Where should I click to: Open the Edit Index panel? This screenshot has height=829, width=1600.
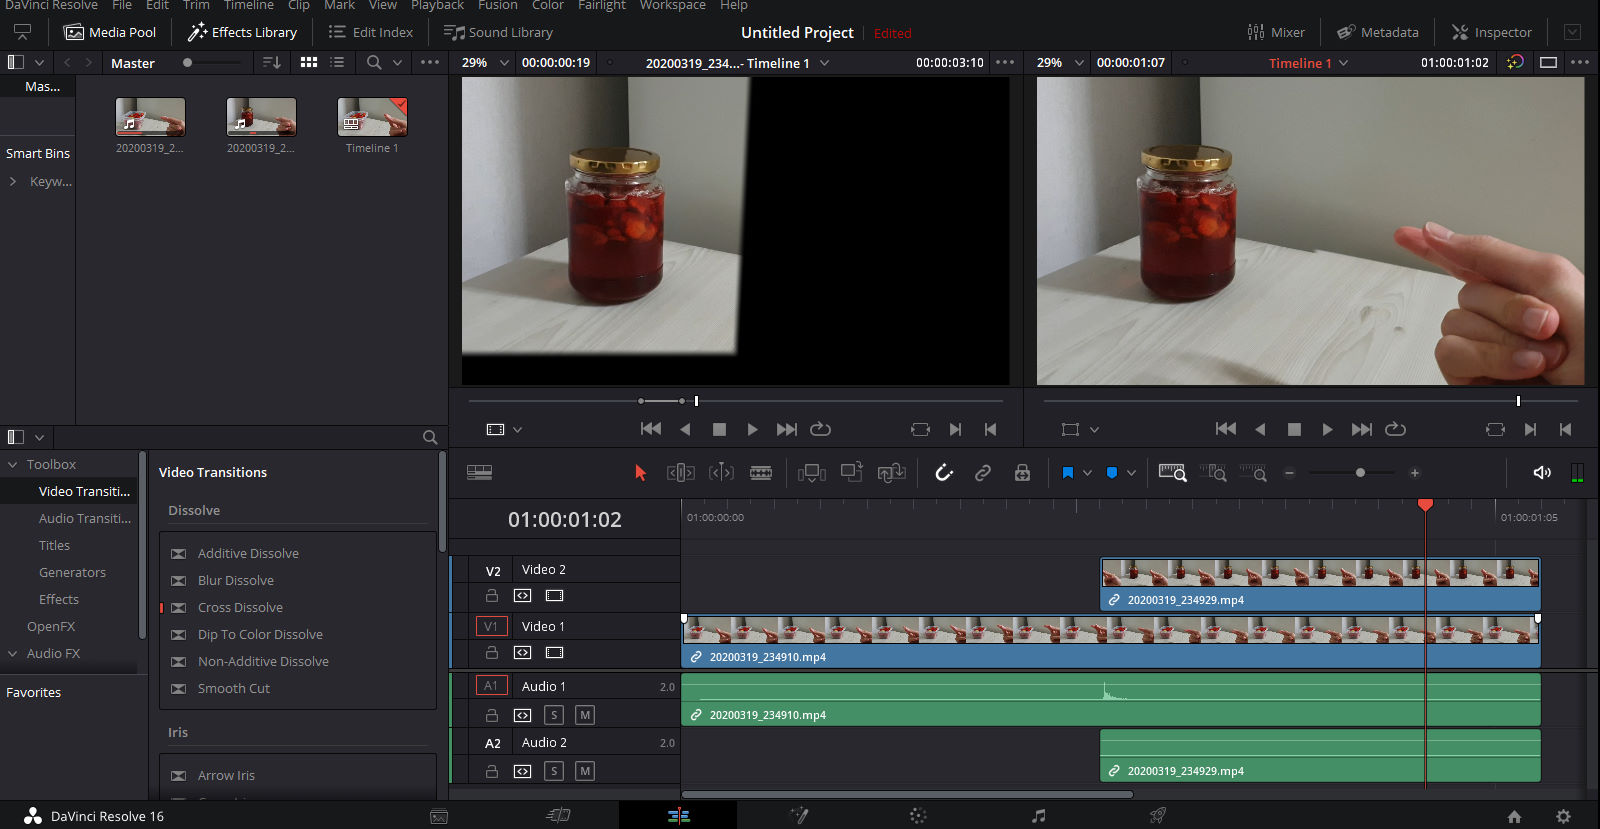coord(370,32)
